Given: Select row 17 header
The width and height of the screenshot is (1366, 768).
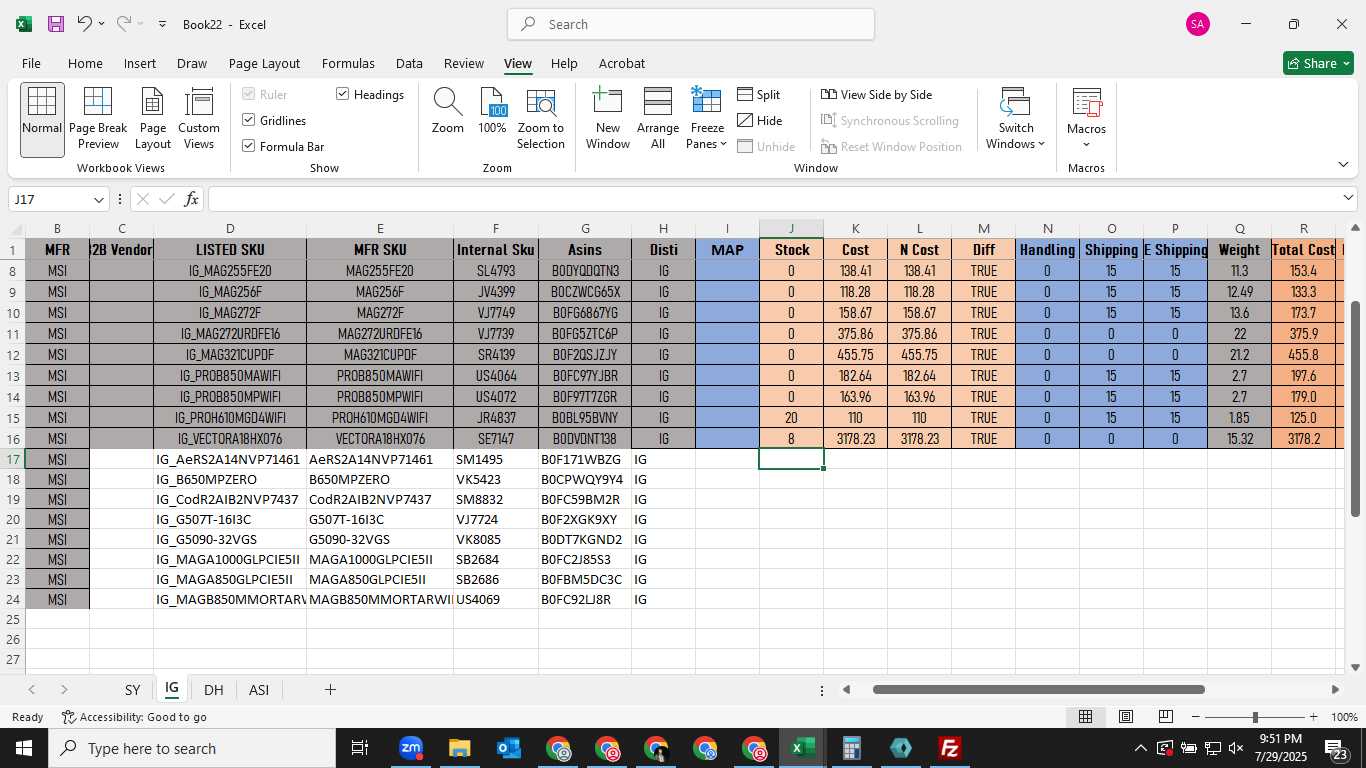Looking at the screenshot, I should (x=13, y=459).
